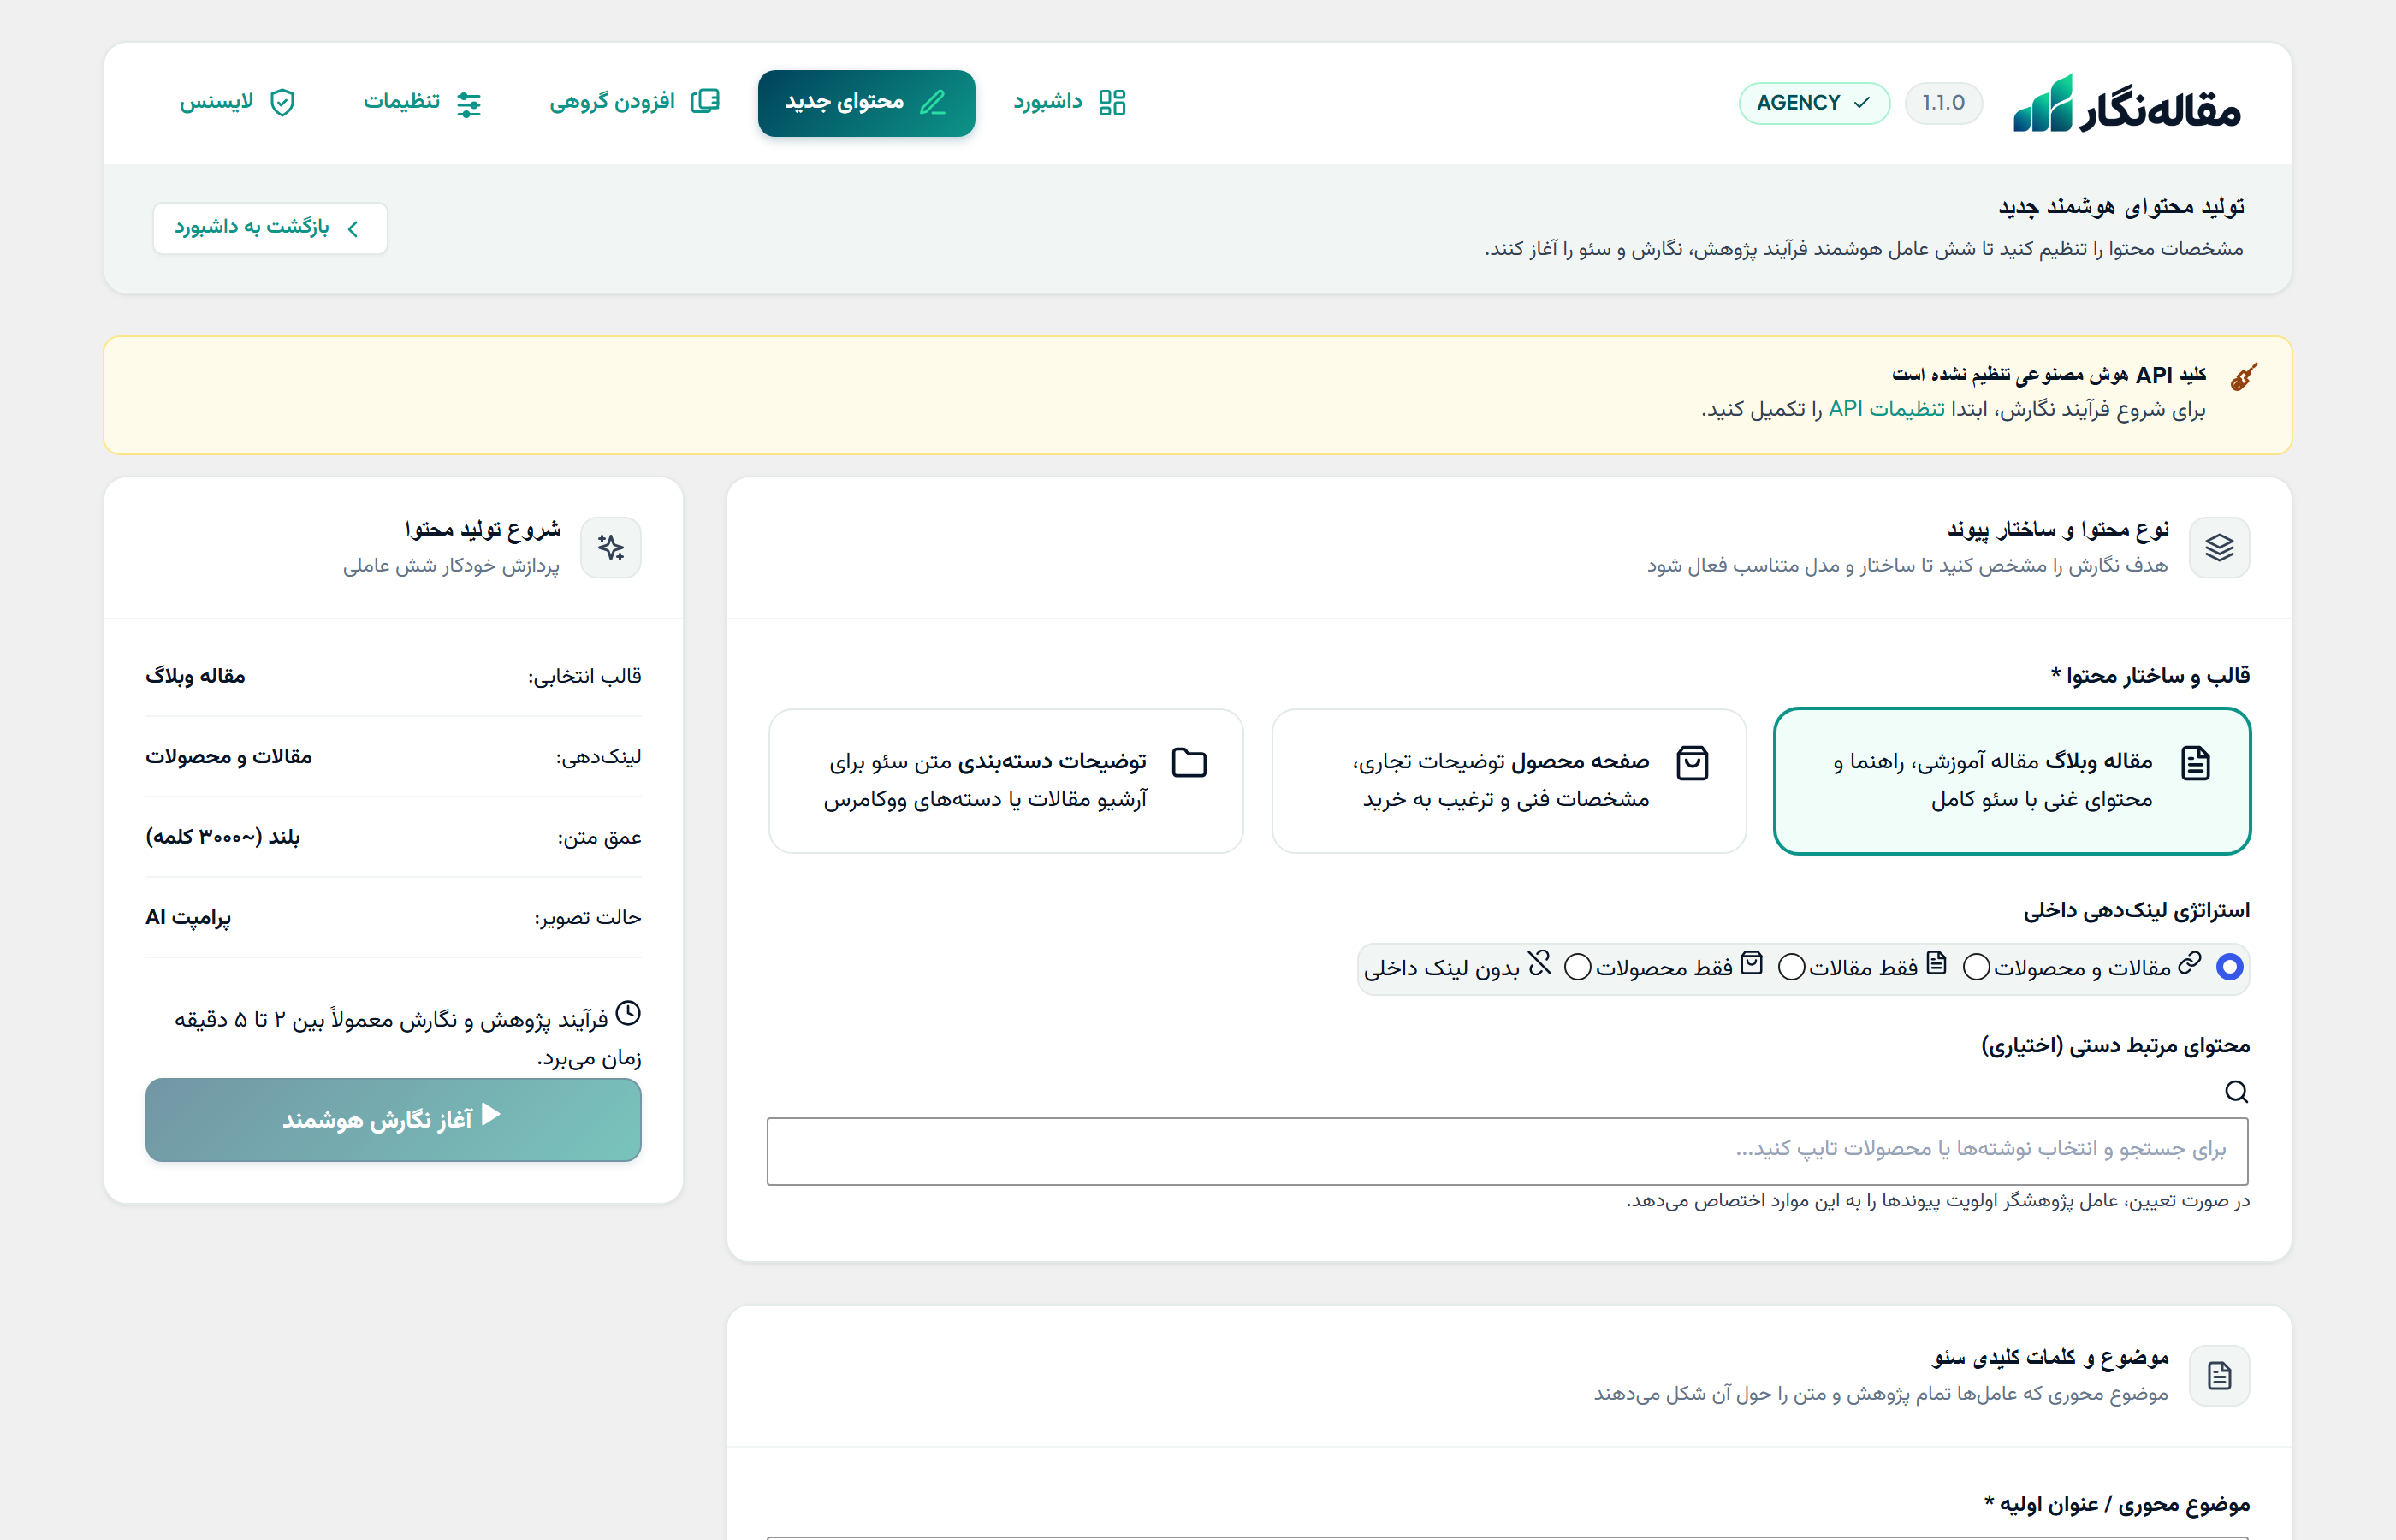Click the layers icon beside نوع محتوا
This screenshot has width=2396, height=1540.
tap(2219, 547)
